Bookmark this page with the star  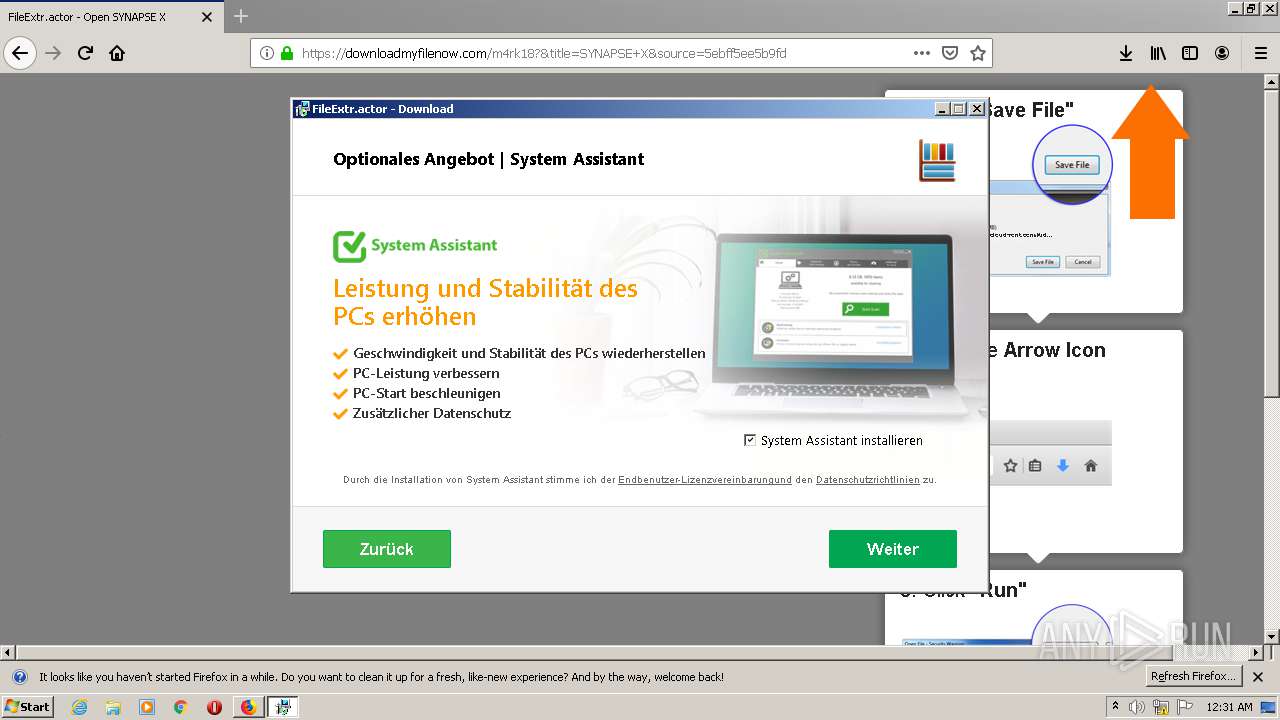978,53
